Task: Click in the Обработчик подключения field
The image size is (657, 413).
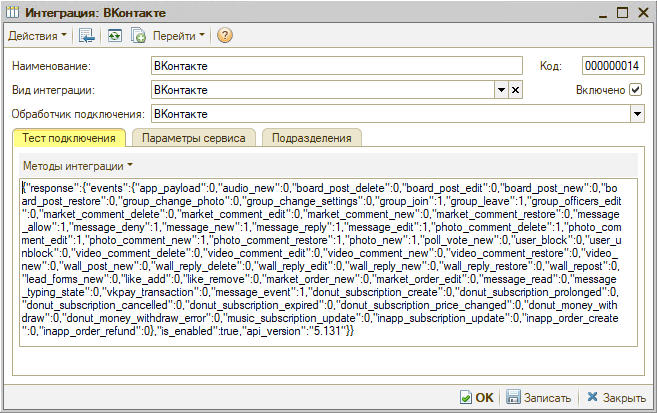Action: click(391, 114)
